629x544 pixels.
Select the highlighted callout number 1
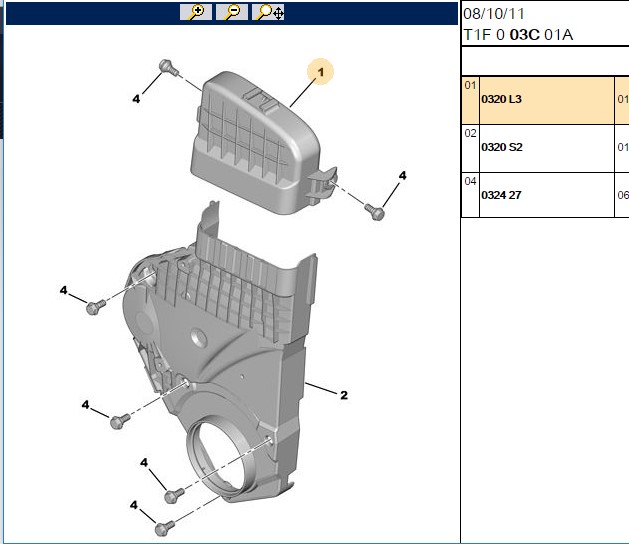(320, 72)
